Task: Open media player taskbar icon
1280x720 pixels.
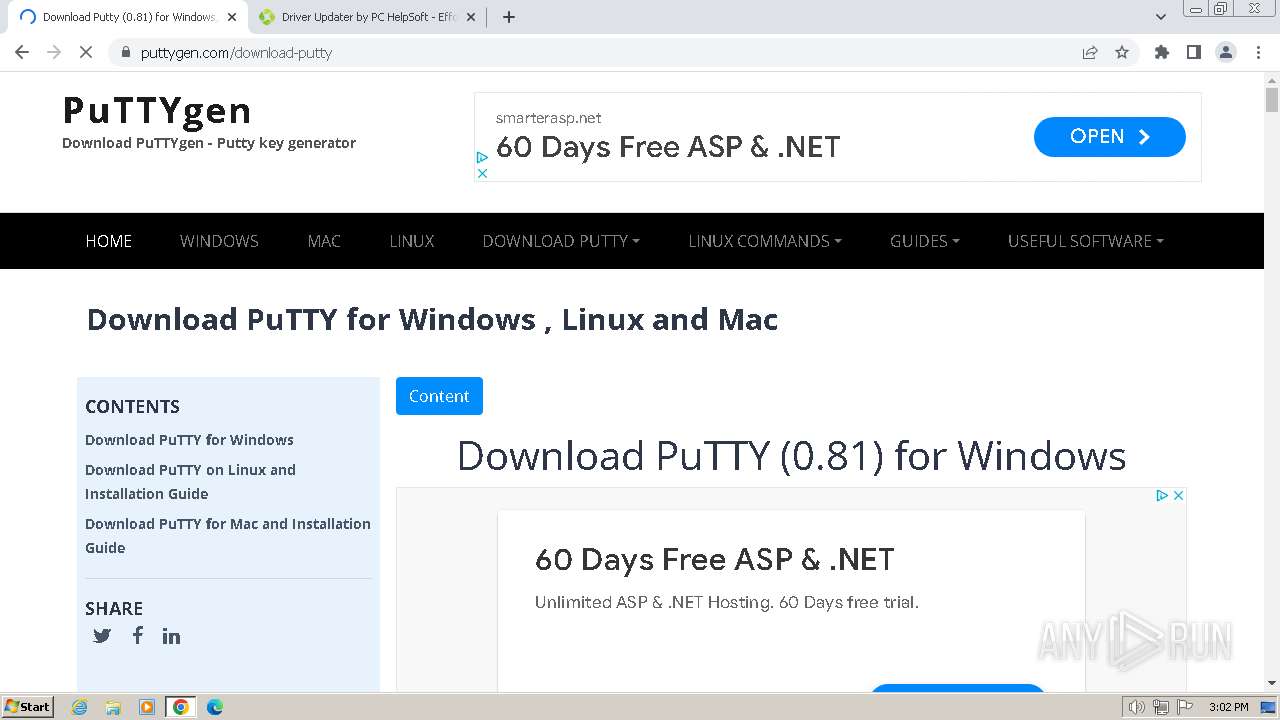Action: (147, 707)
